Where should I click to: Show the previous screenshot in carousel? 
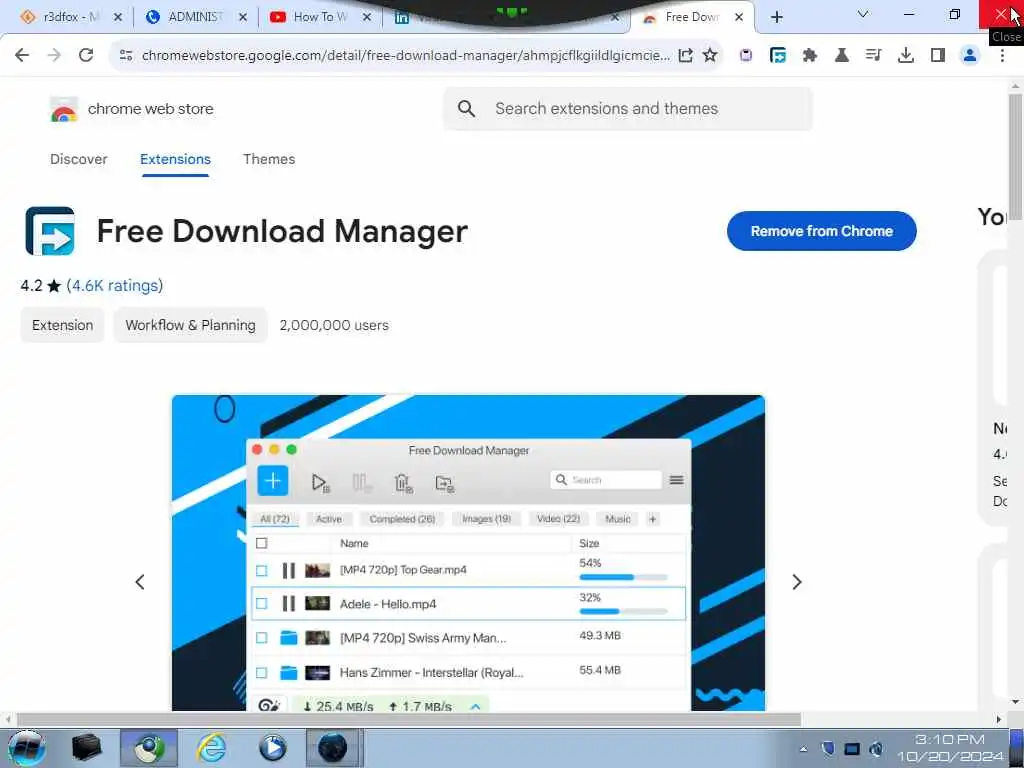pos(140,582)
